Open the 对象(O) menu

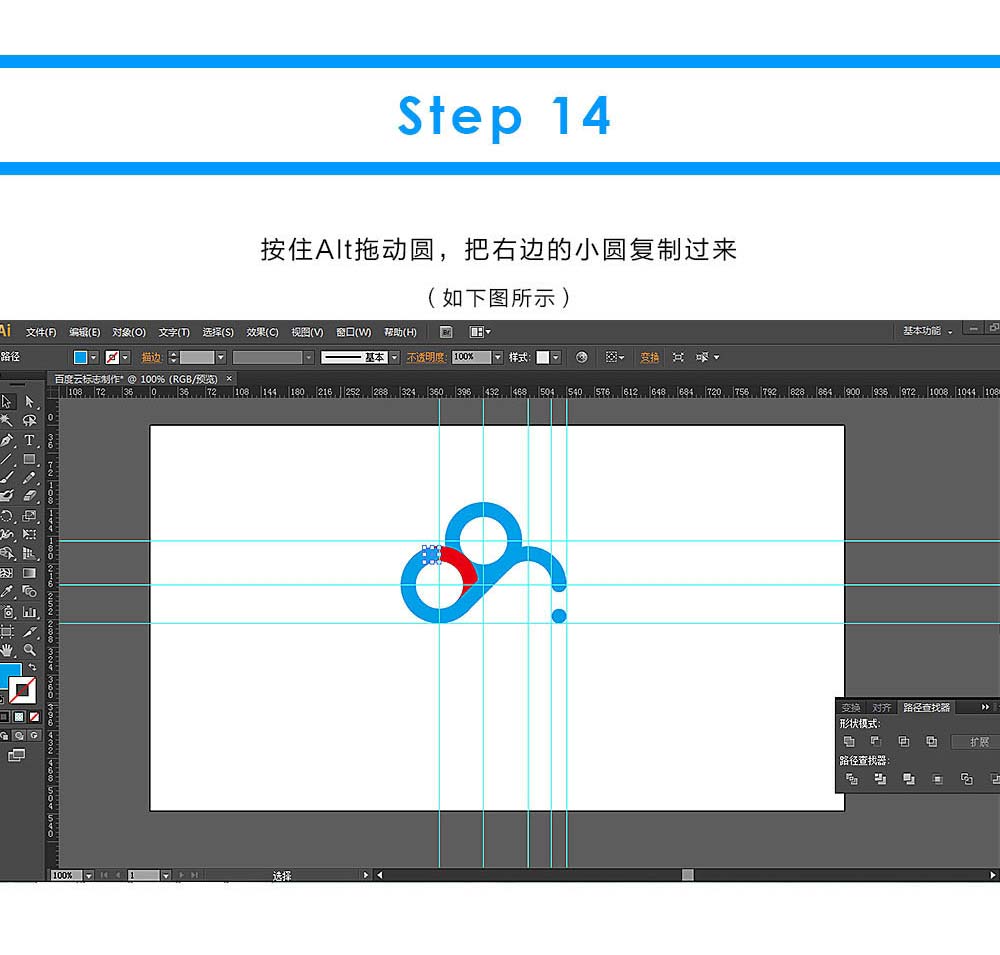(129, 332)
